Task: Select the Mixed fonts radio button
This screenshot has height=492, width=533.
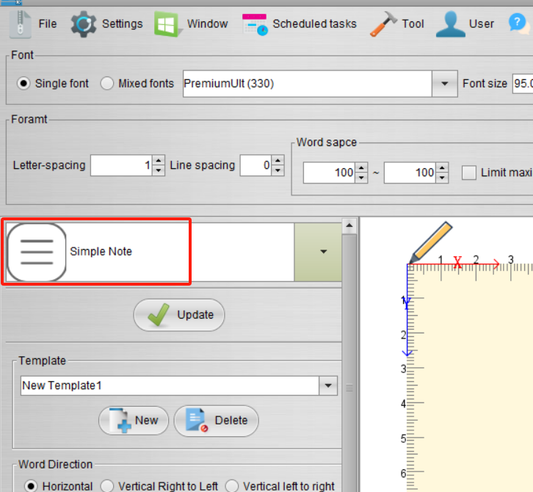Action: click(x=107, y=83)
